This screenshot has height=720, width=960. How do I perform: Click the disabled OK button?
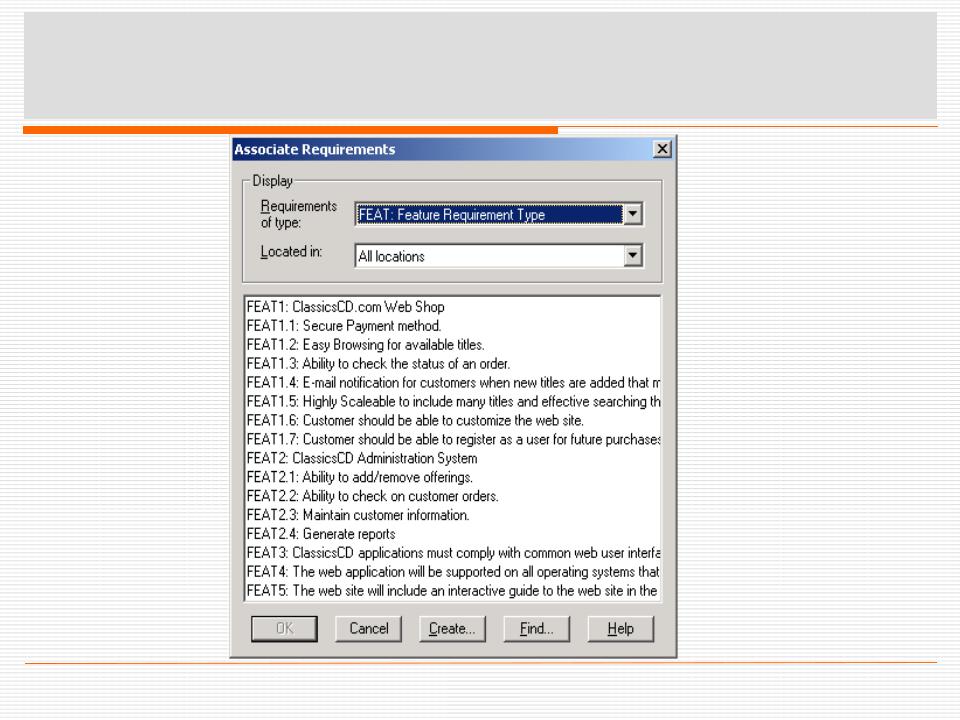[284, 628]
